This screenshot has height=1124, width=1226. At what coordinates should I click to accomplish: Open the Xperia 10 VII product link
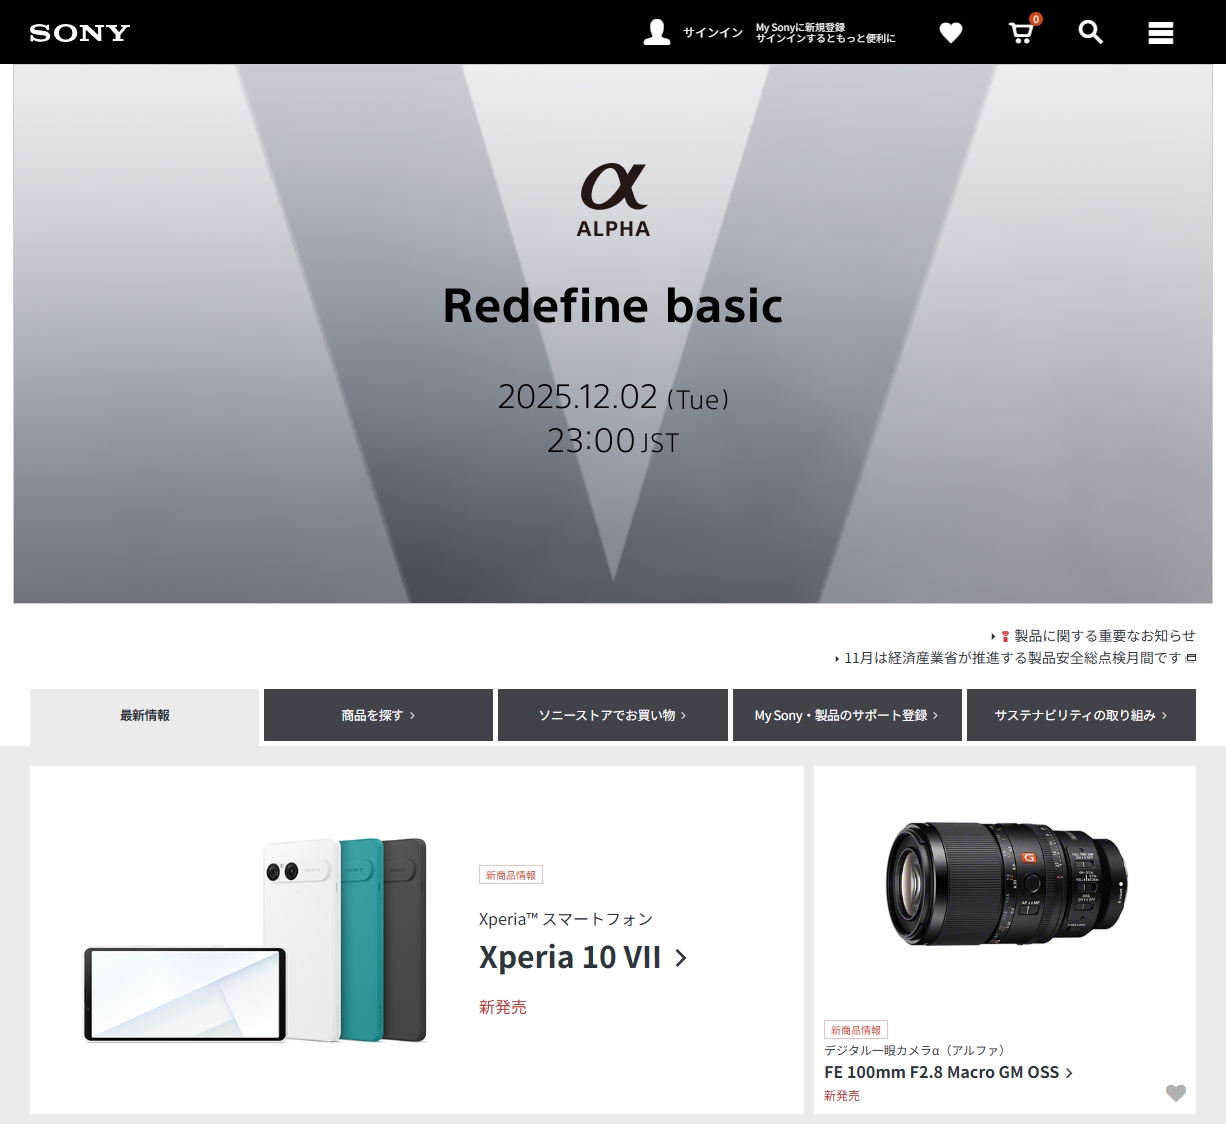point(583,957)
